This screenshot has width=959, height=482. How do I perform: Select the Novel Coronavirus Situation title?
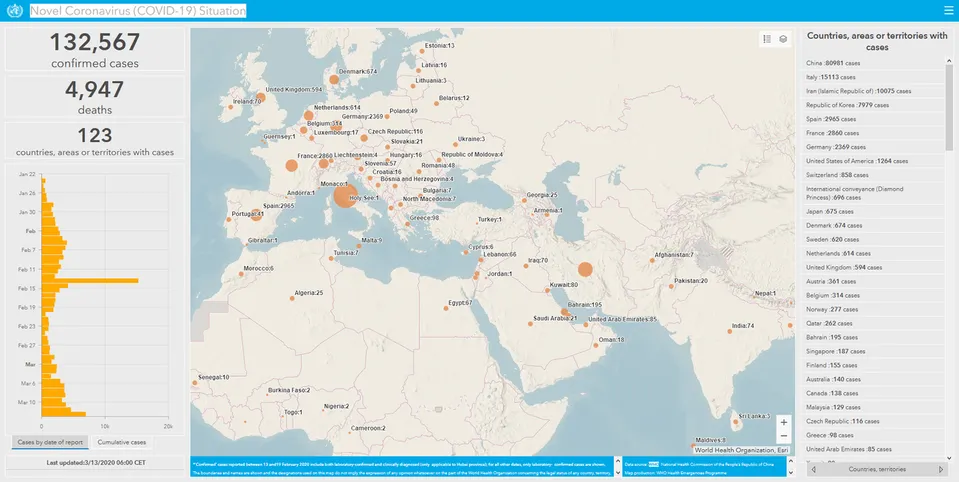(138, 10)
